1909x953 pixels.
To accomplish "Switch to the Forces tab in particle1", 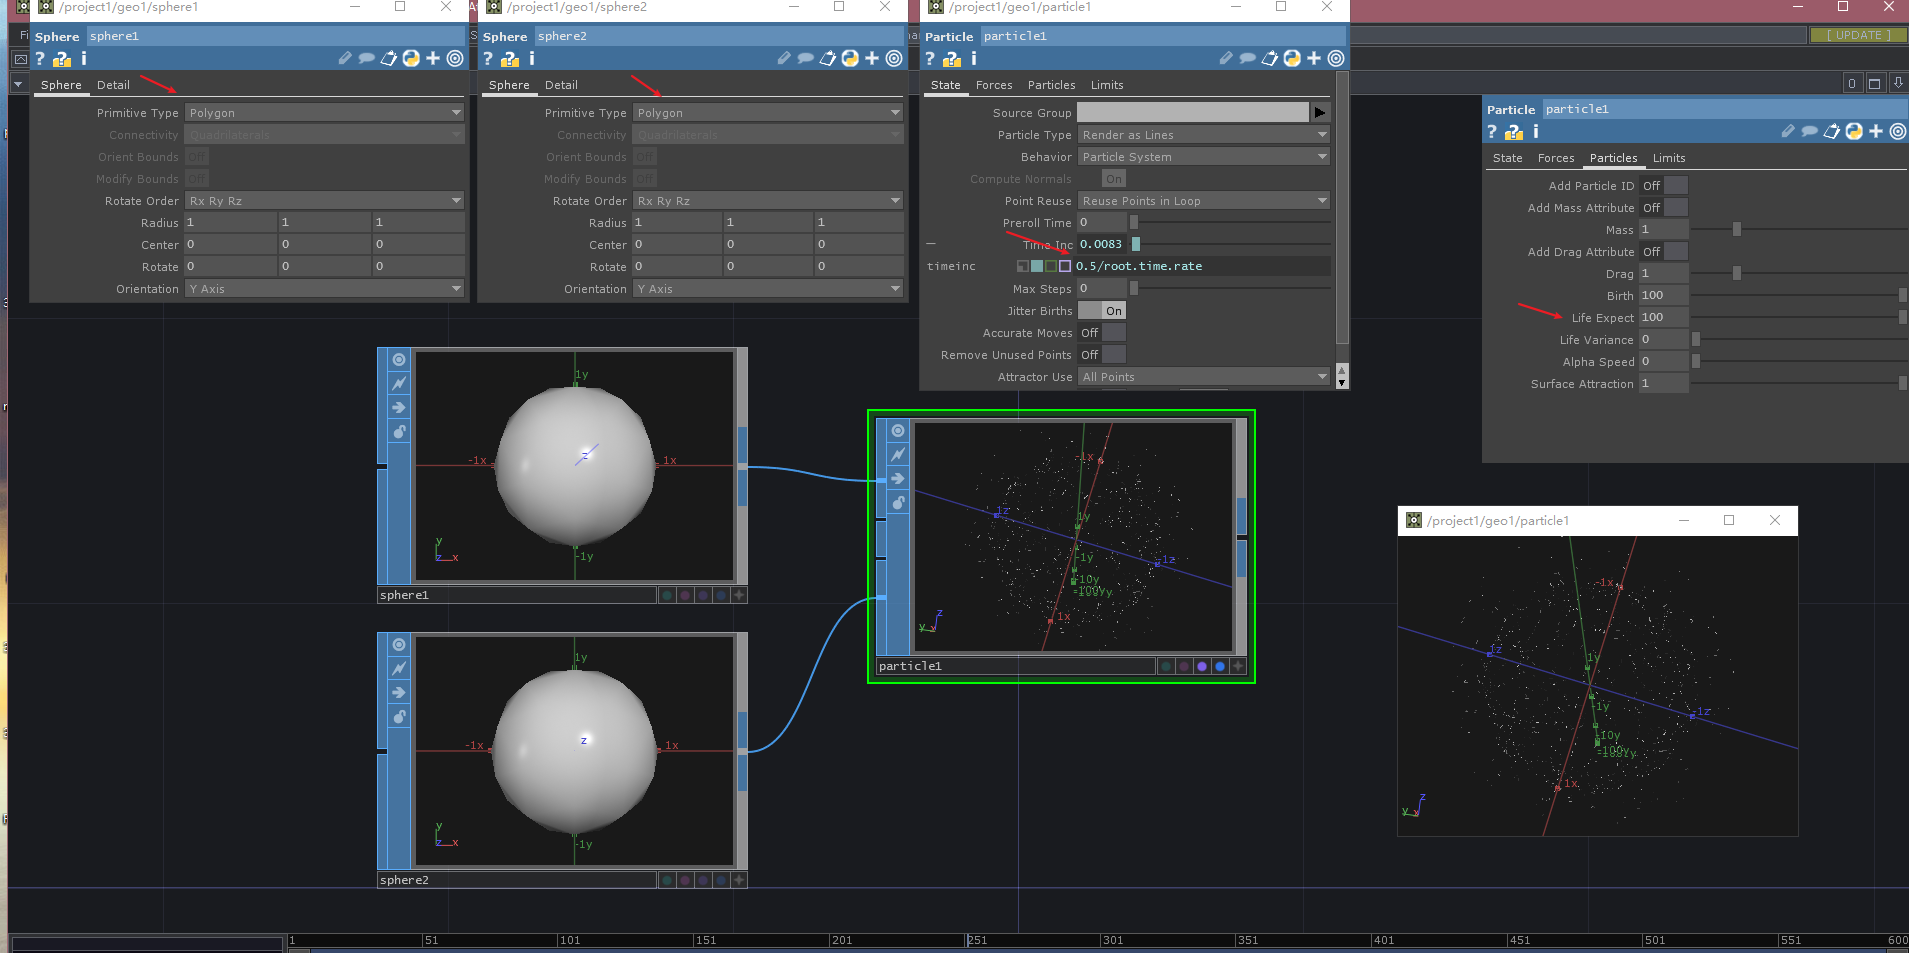I will [x=994, y=85].
